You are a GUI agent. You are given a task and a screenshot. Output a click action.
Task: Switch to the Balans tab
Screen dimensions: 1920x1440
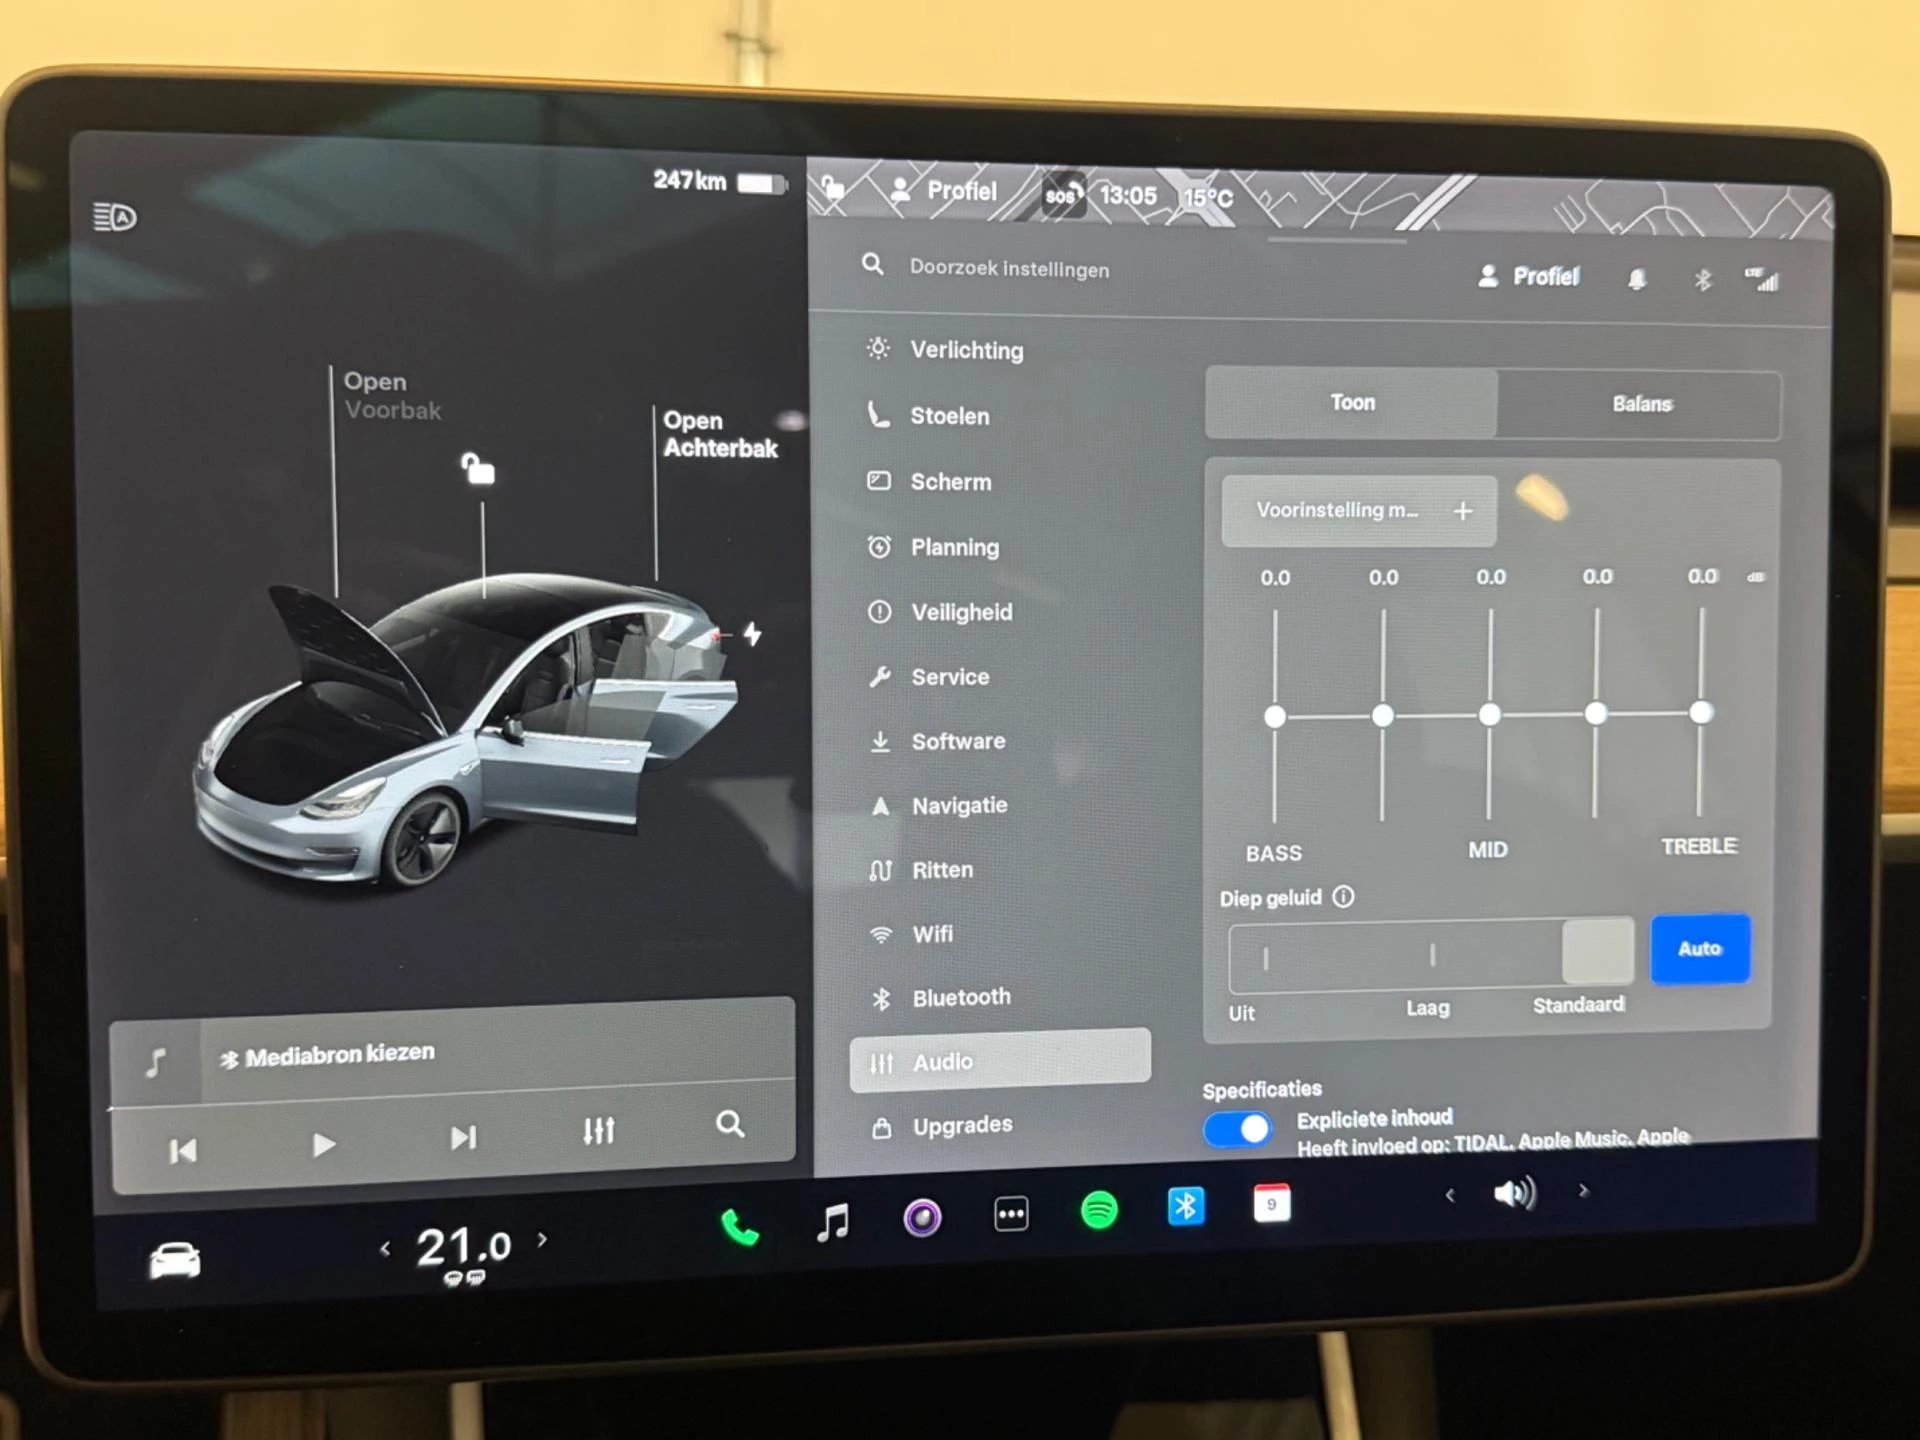pyautogui.click(x=1641, y=404)
